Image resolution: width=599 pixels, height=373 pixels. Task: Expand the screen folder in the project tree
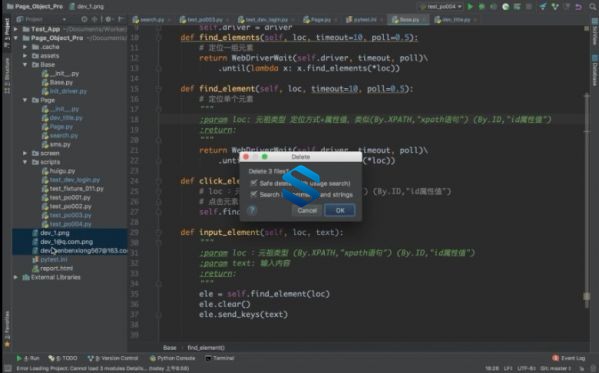[25, 153]
